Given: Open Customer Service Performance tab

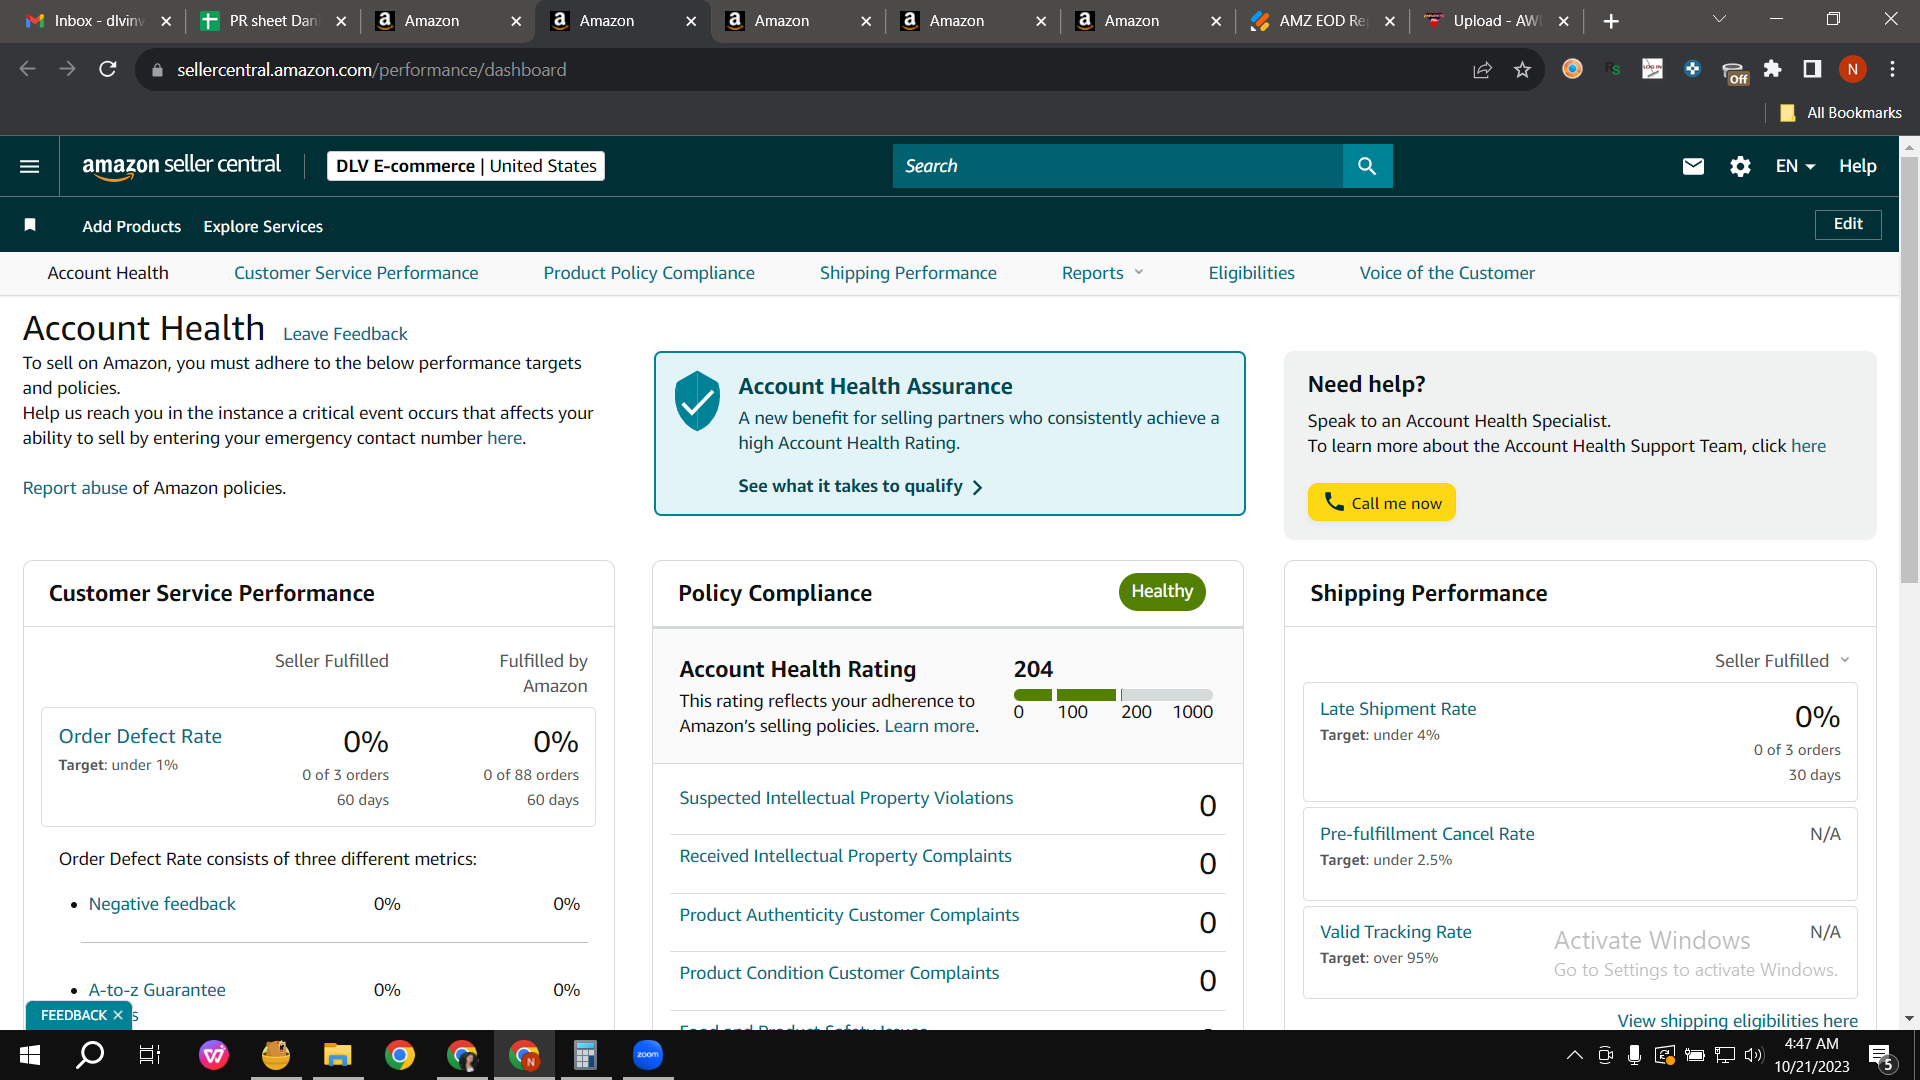Looking at the screenshot, I should pos(356,273).
